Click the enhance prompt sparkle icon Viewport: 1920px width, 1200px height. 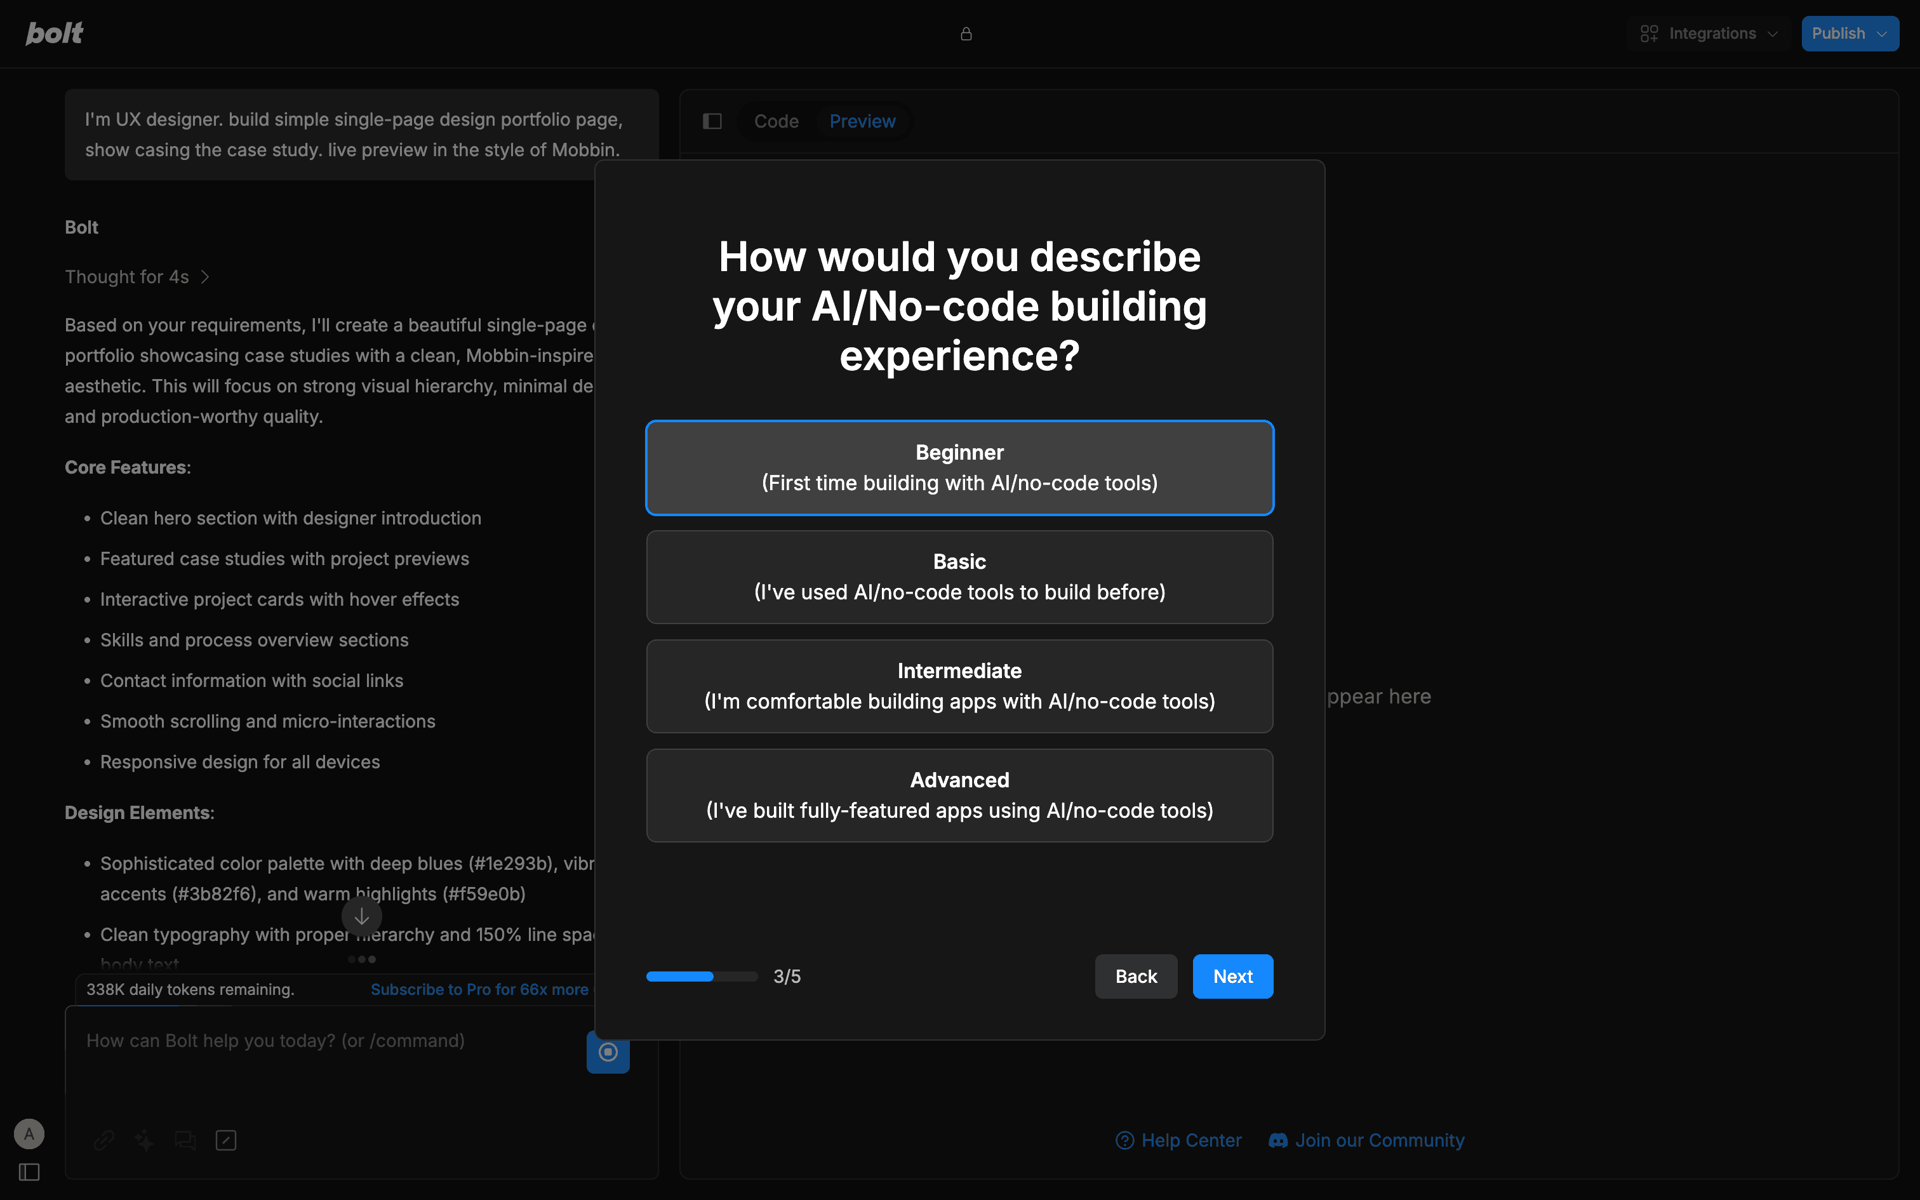tap(145, 1140)
